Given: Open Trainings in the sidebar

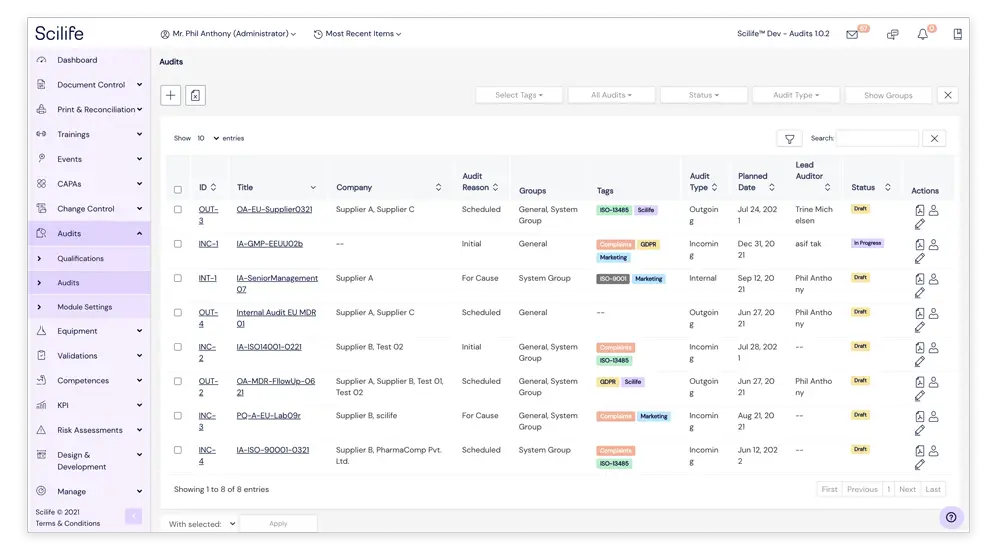Looking at the screenshot, I should (89, 135).
